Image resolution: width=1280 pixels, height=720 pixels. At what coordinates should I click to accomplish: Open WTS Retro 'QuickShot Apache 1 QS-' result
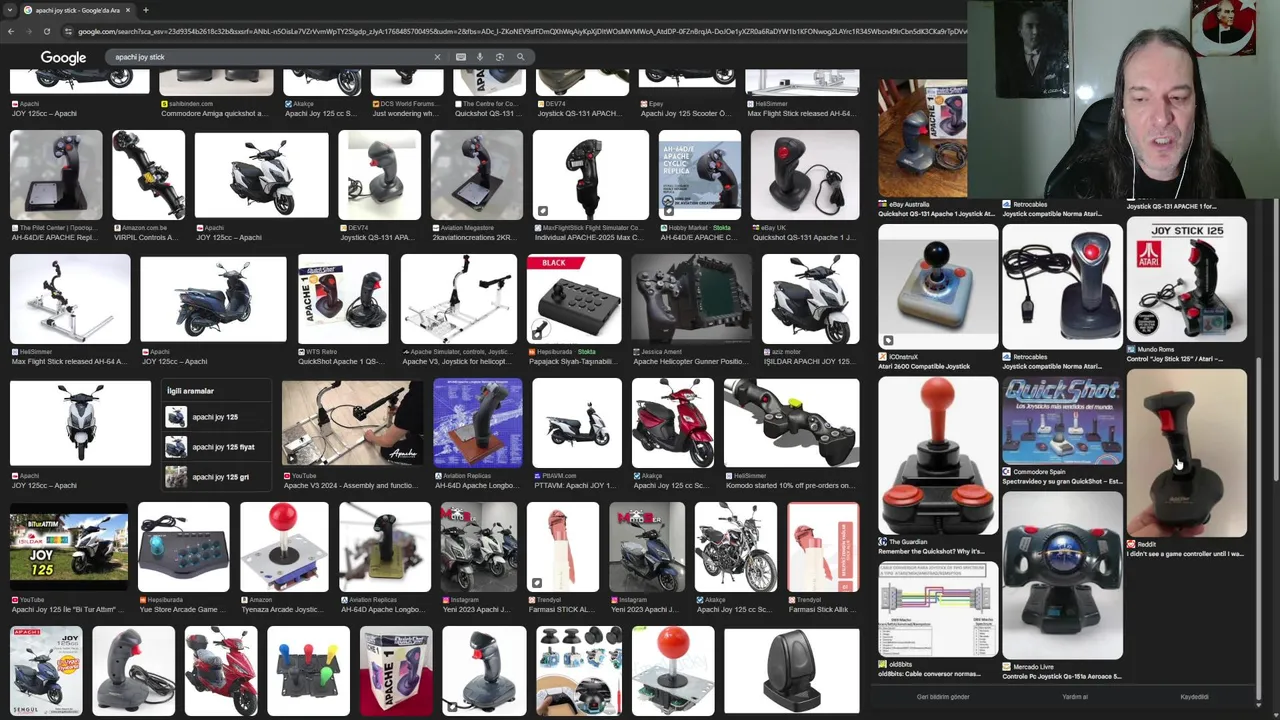[343, 310]
